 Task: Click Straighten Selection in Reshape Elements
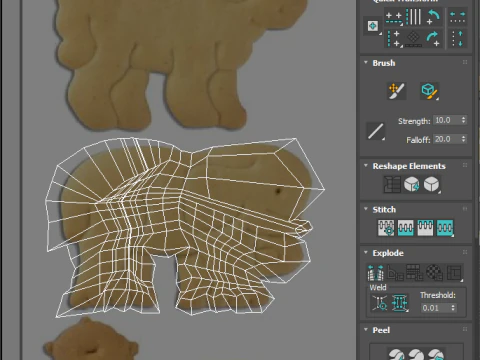[392, 184]
